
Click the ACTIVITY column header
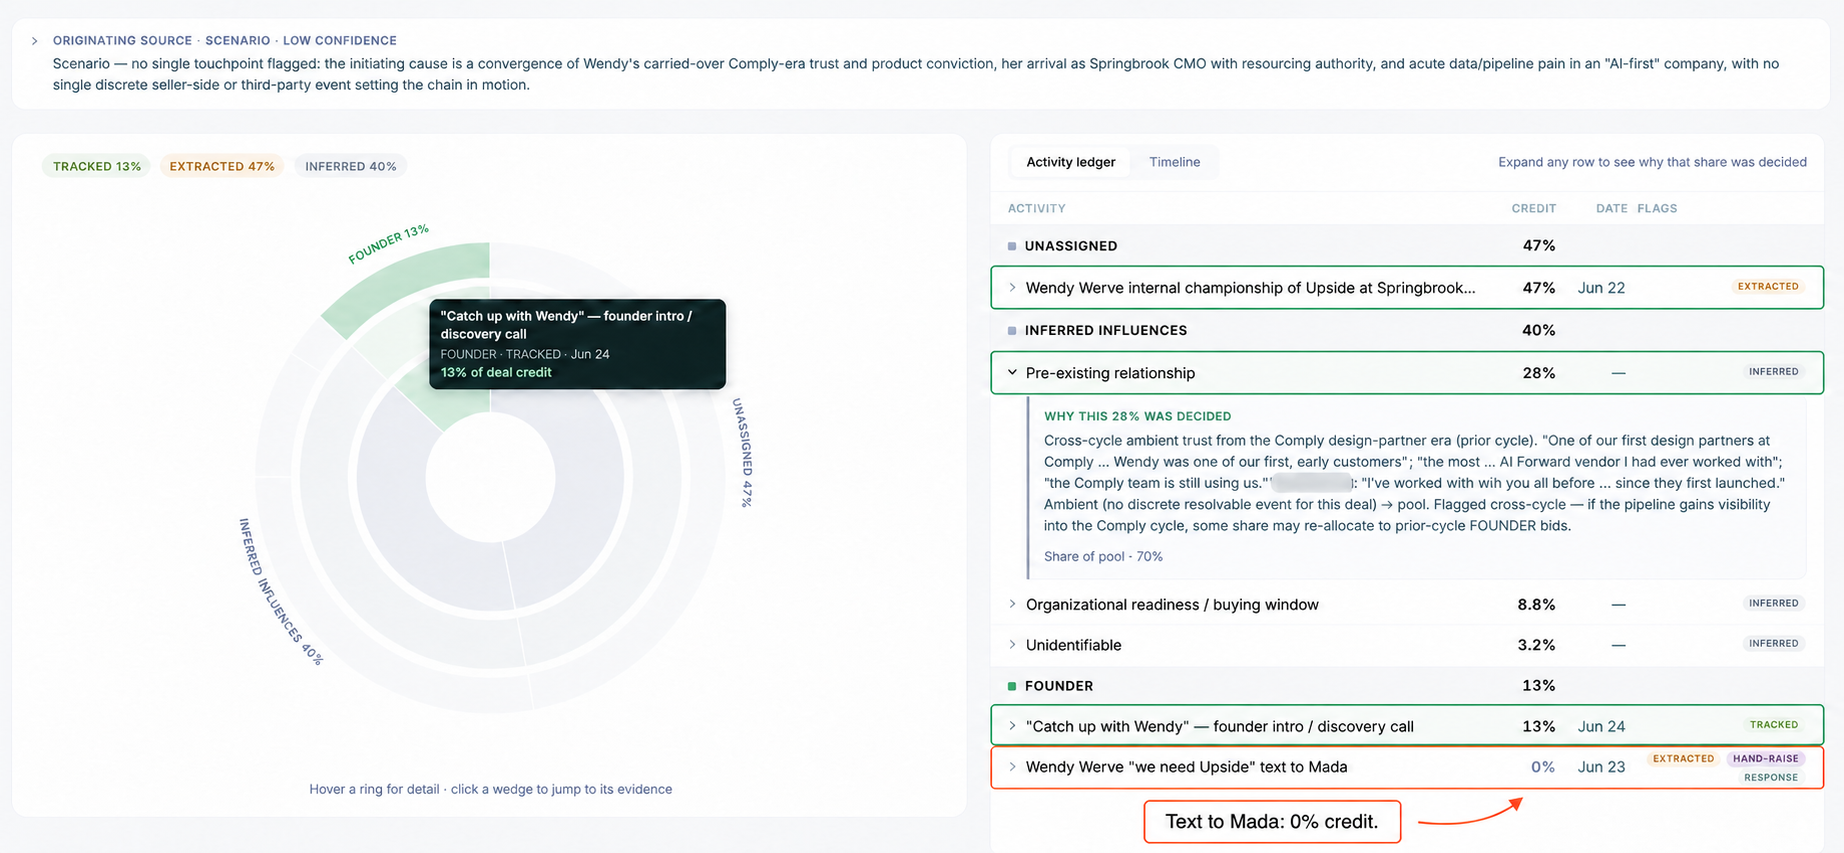(1036, 209)
